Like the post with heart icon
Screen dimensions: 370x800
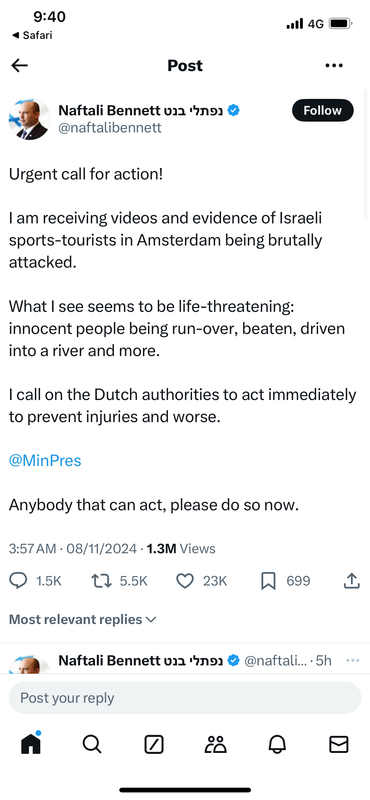(185, 581)
